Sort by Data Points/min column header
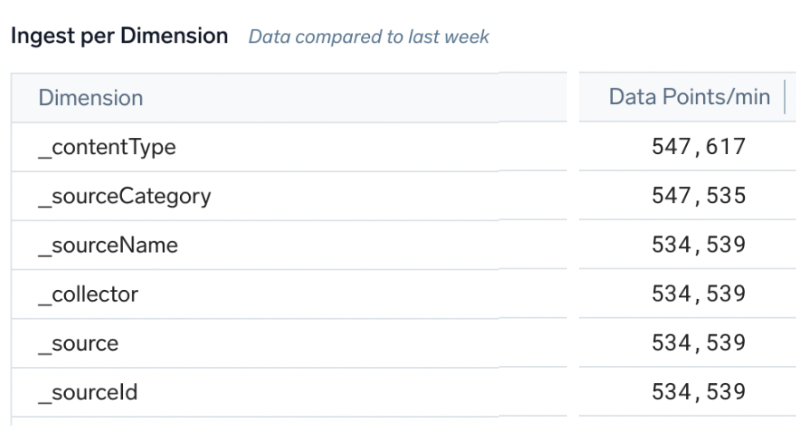 [x=689, y=97]
